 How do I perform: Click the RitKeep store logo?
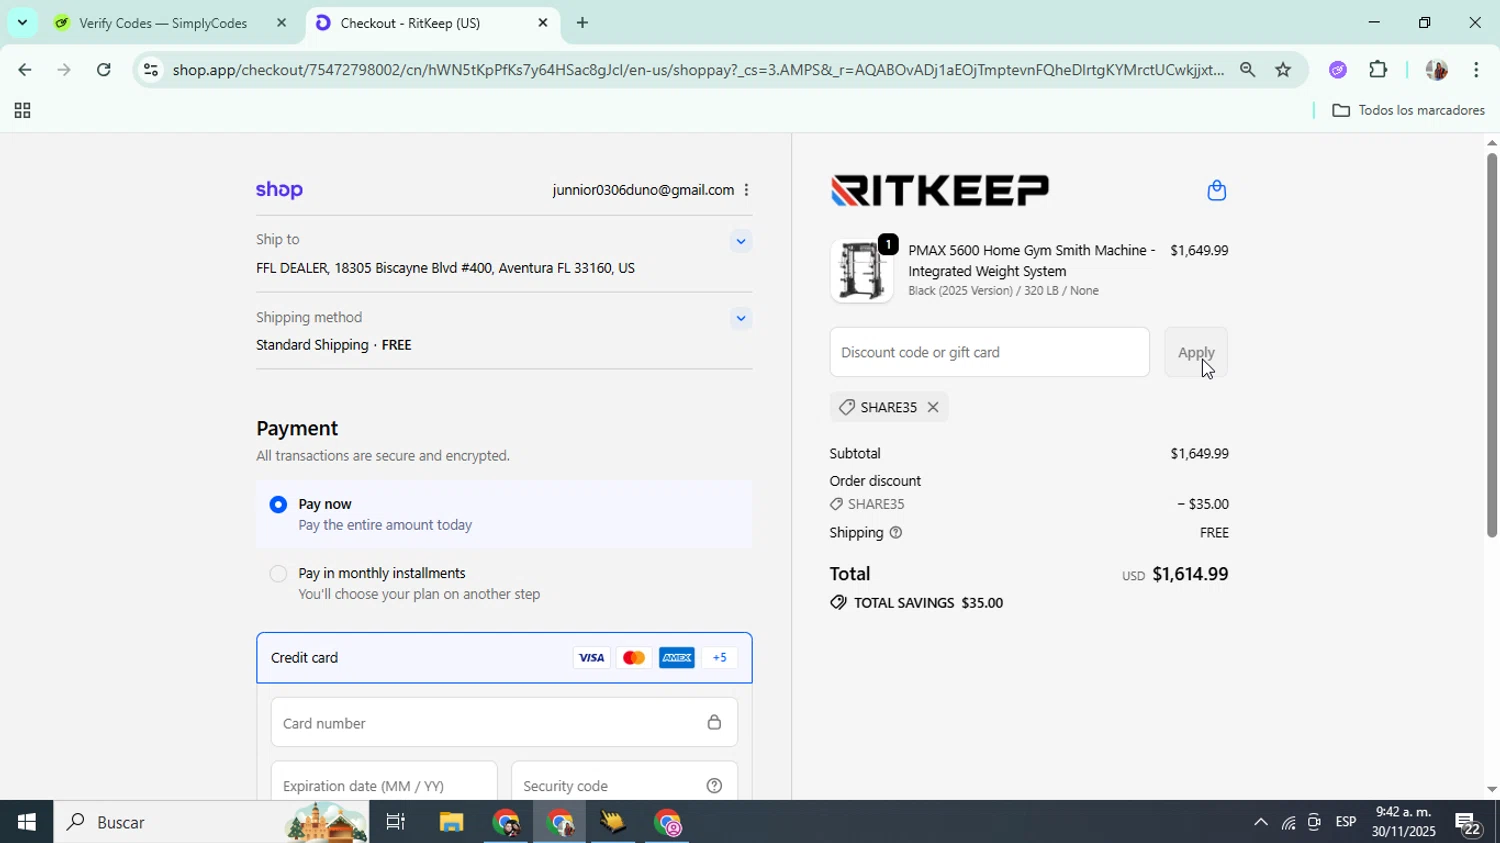[x=940, y=190]
